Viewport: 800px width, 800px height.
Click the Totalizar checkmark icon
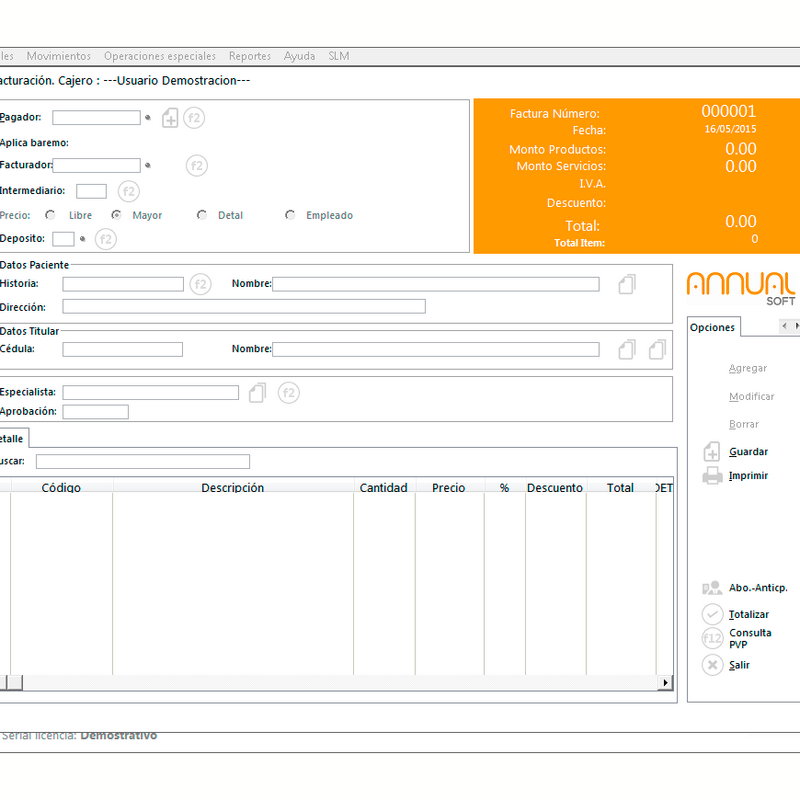point(713,614)
